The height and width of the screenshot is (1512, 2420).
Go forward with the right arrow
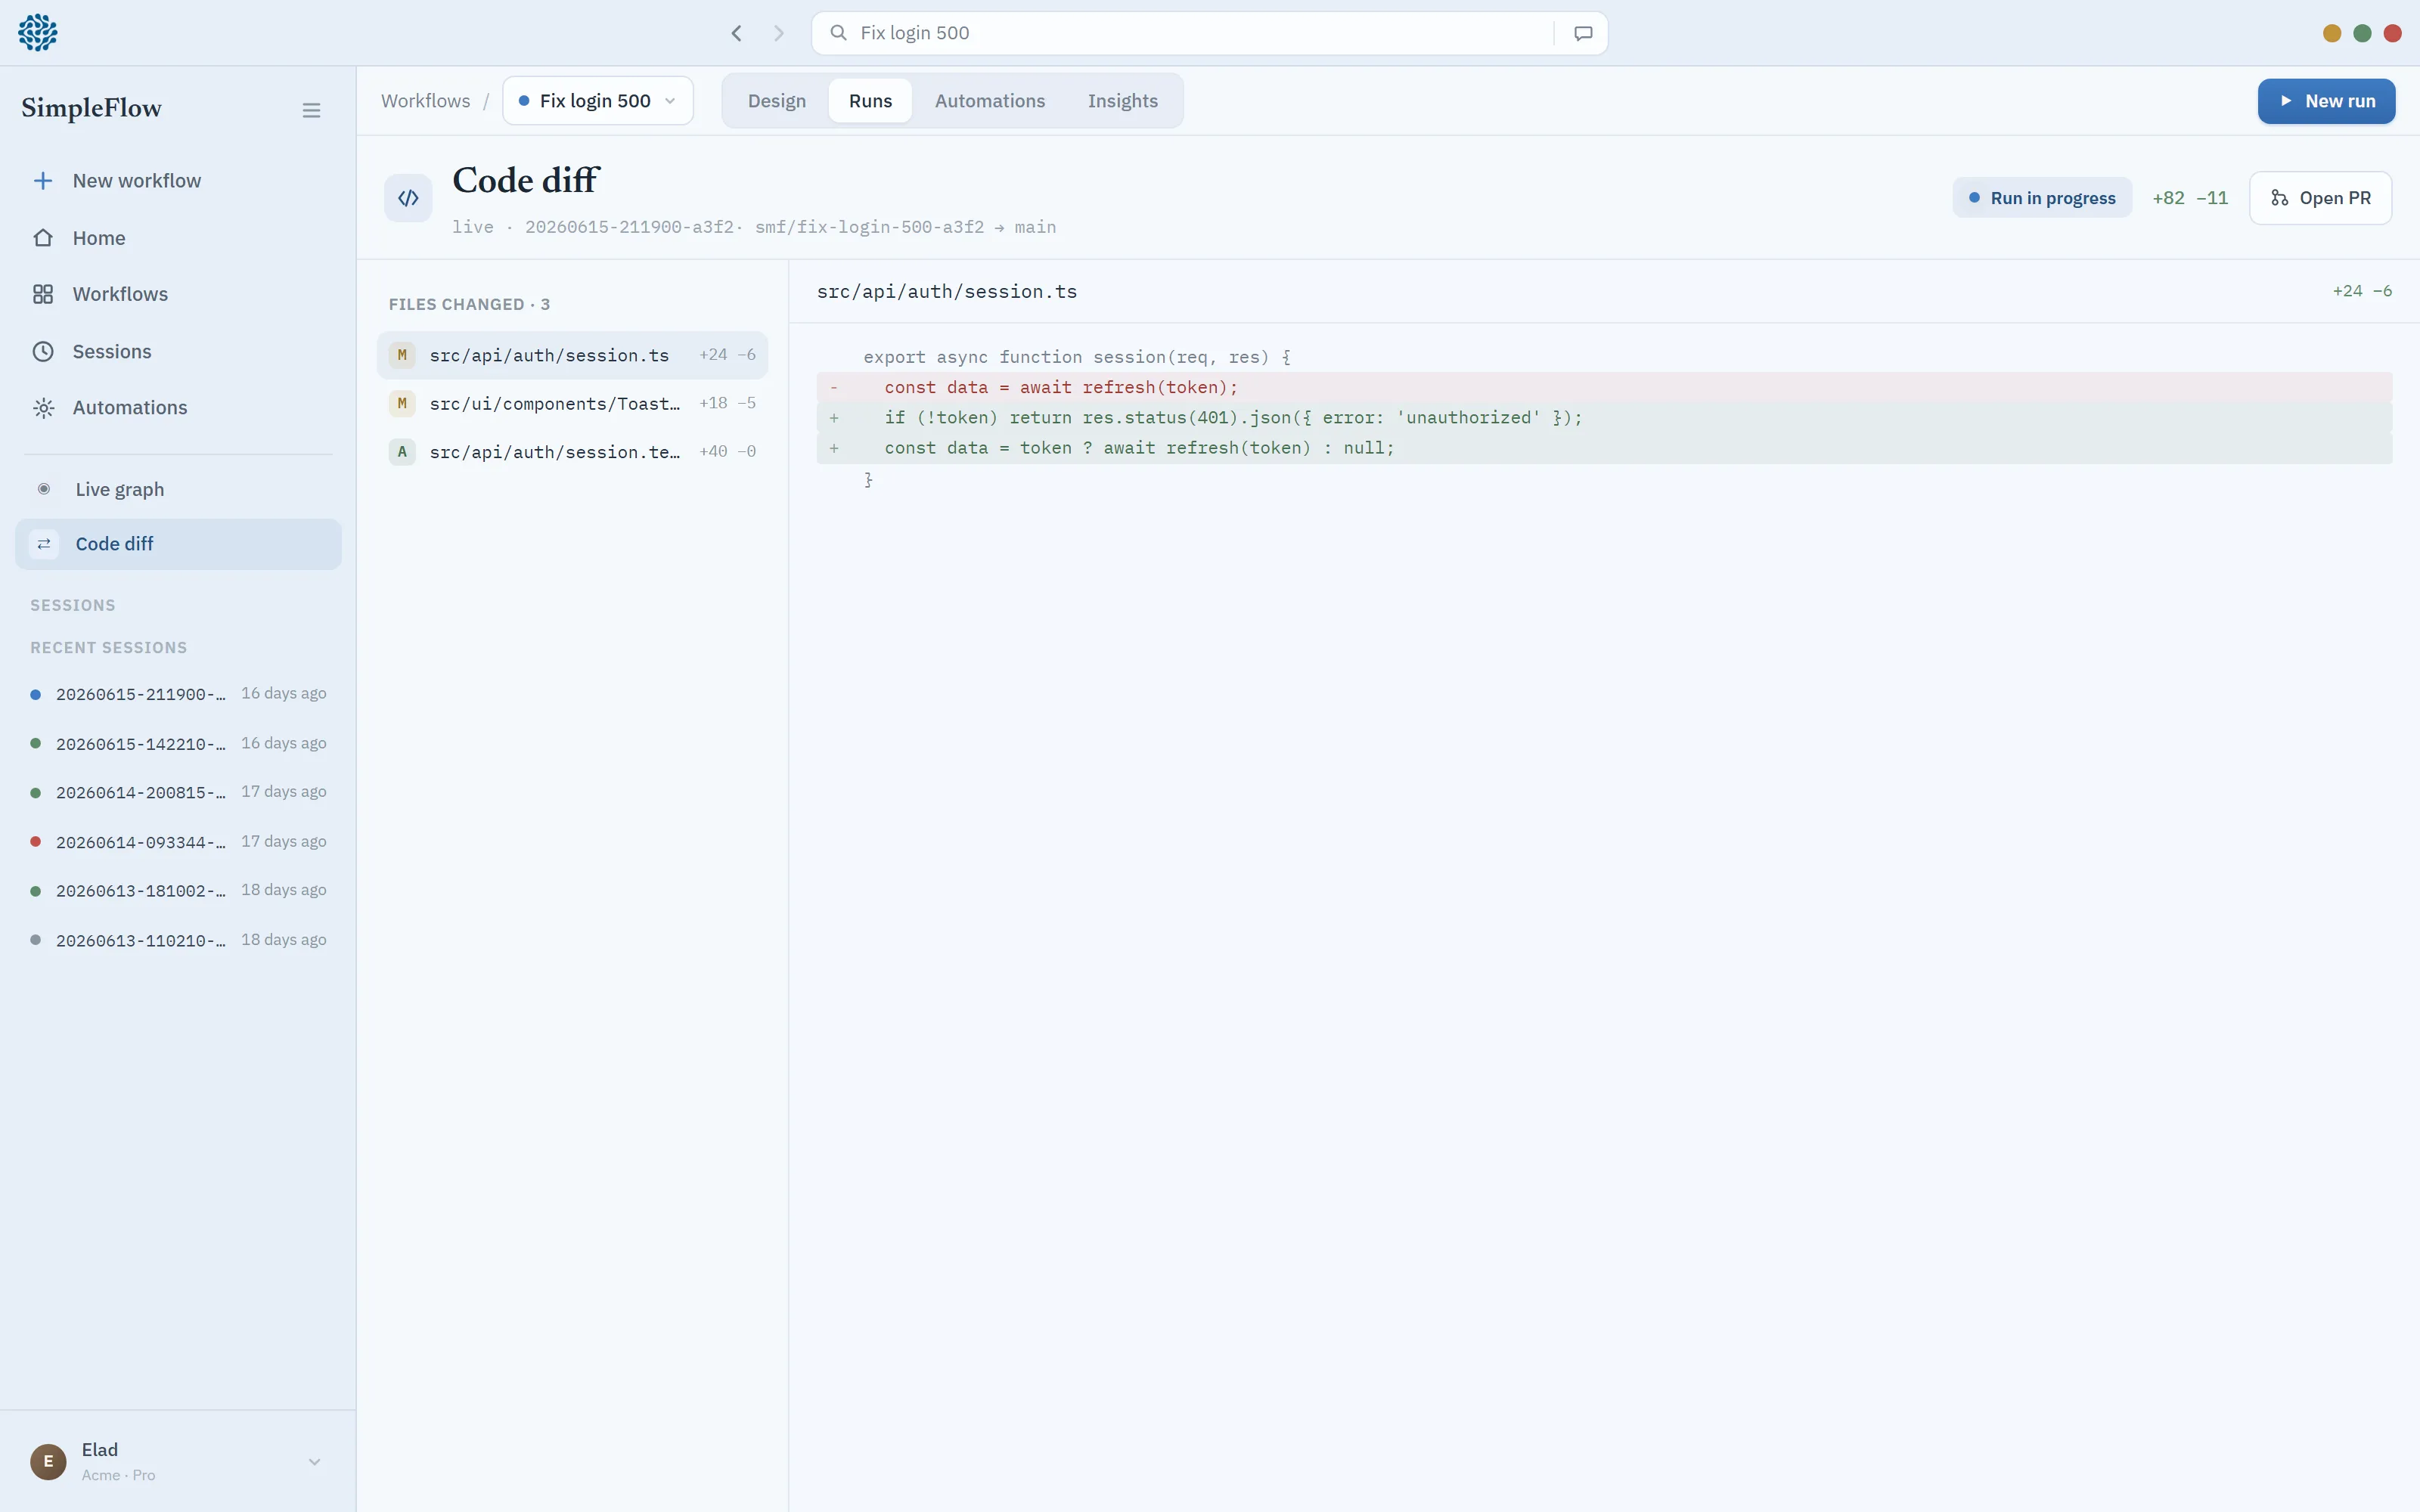click(779, 33)
